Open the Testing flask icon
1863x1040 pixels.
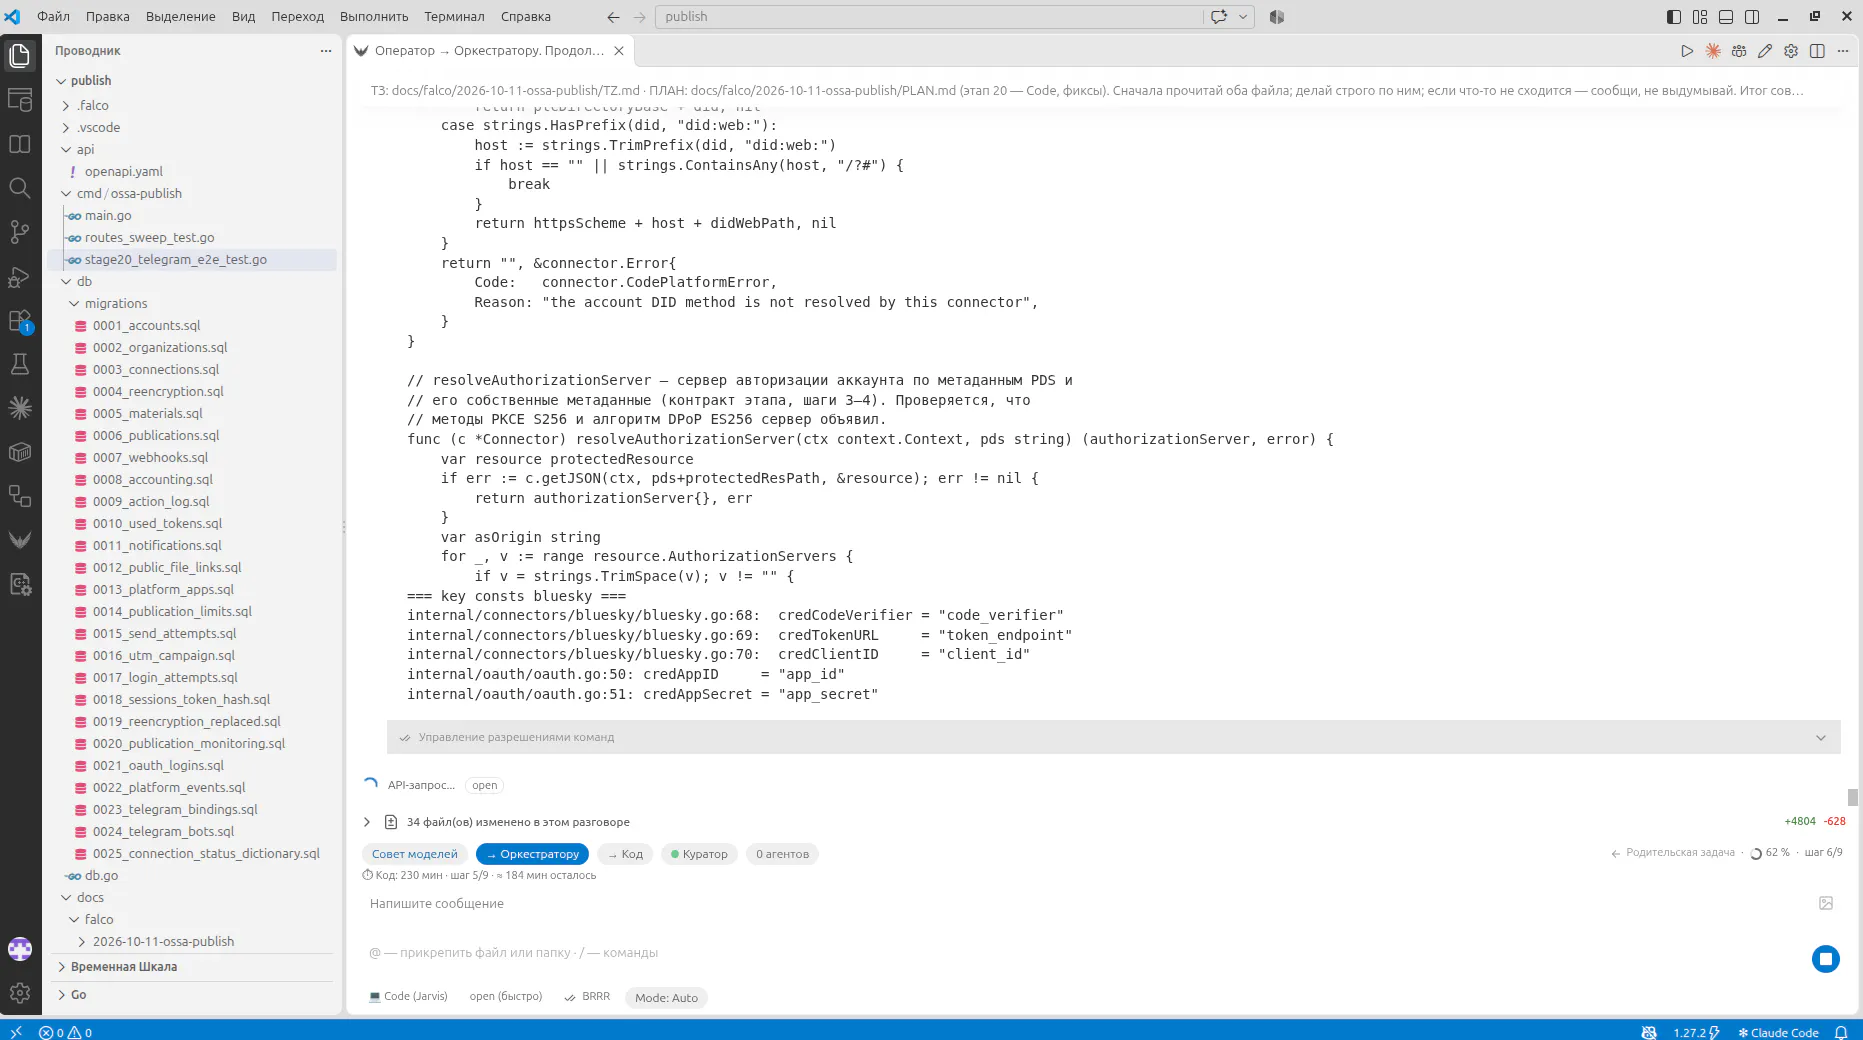pos(20,364)
